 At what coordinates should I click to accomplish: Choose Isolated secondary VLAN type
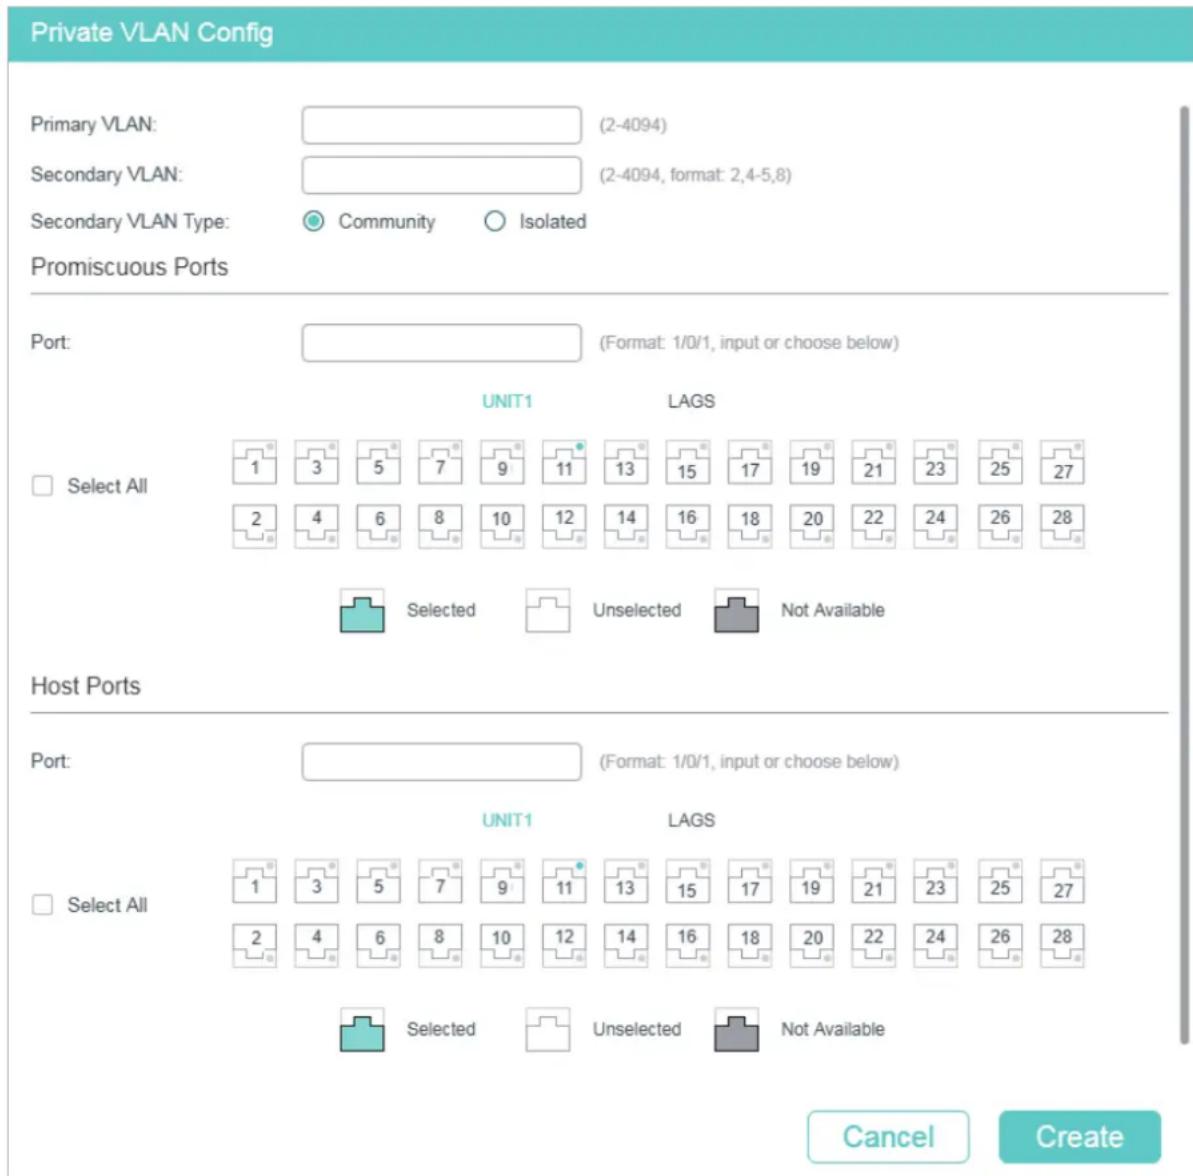click(x=495, y=221)
